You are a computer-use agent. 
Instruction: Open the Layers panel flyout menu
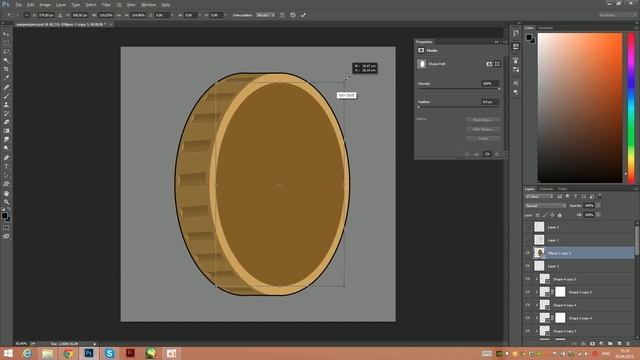[x=635, y=189]
